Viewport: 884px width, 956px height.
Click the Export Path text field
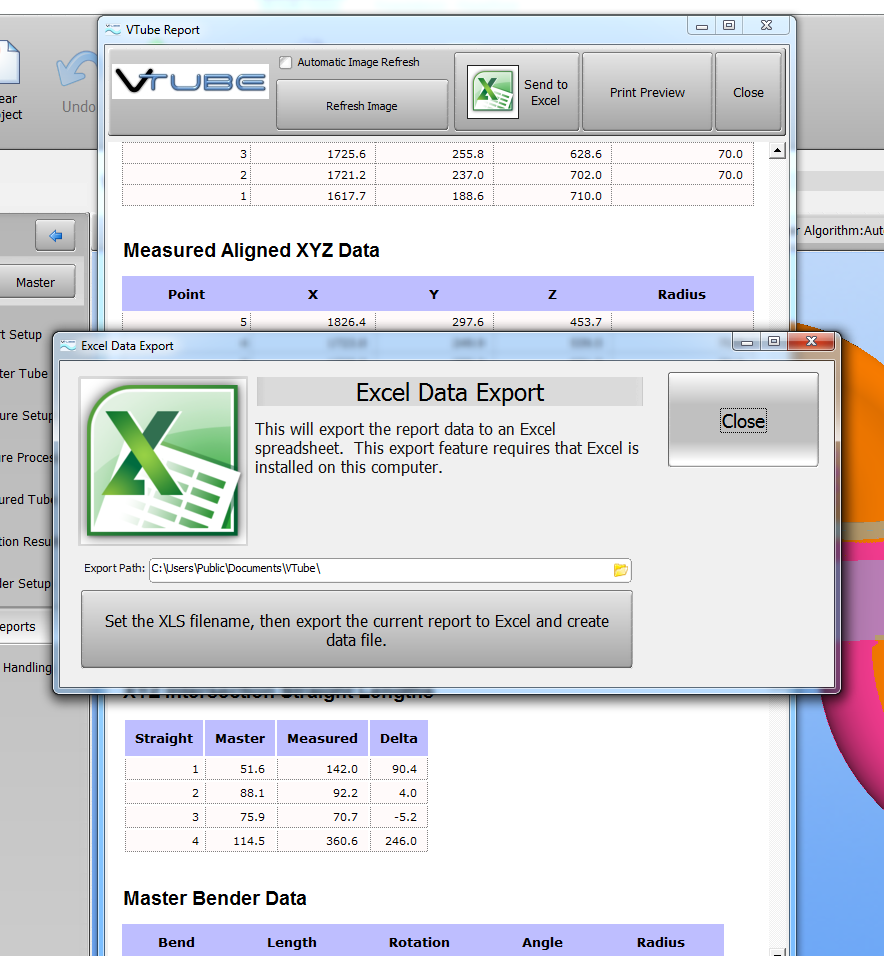[x=380, y=570]
